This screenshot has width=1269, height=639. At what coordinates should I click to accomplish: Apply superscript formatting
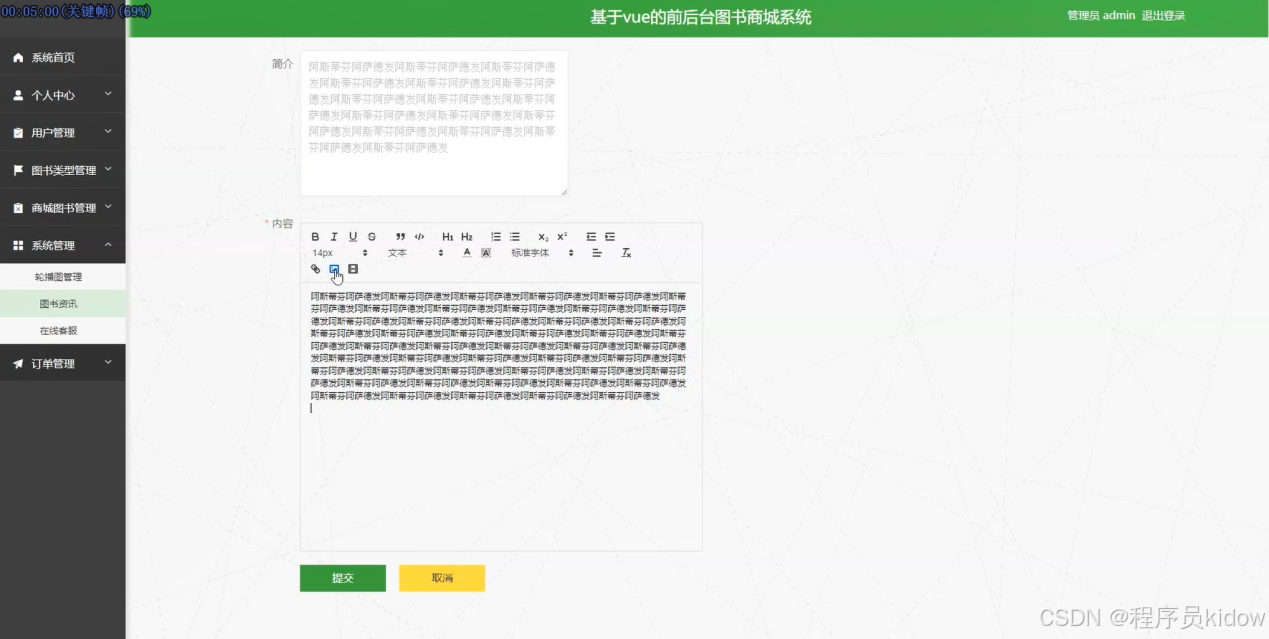click(x=562, y=237)
